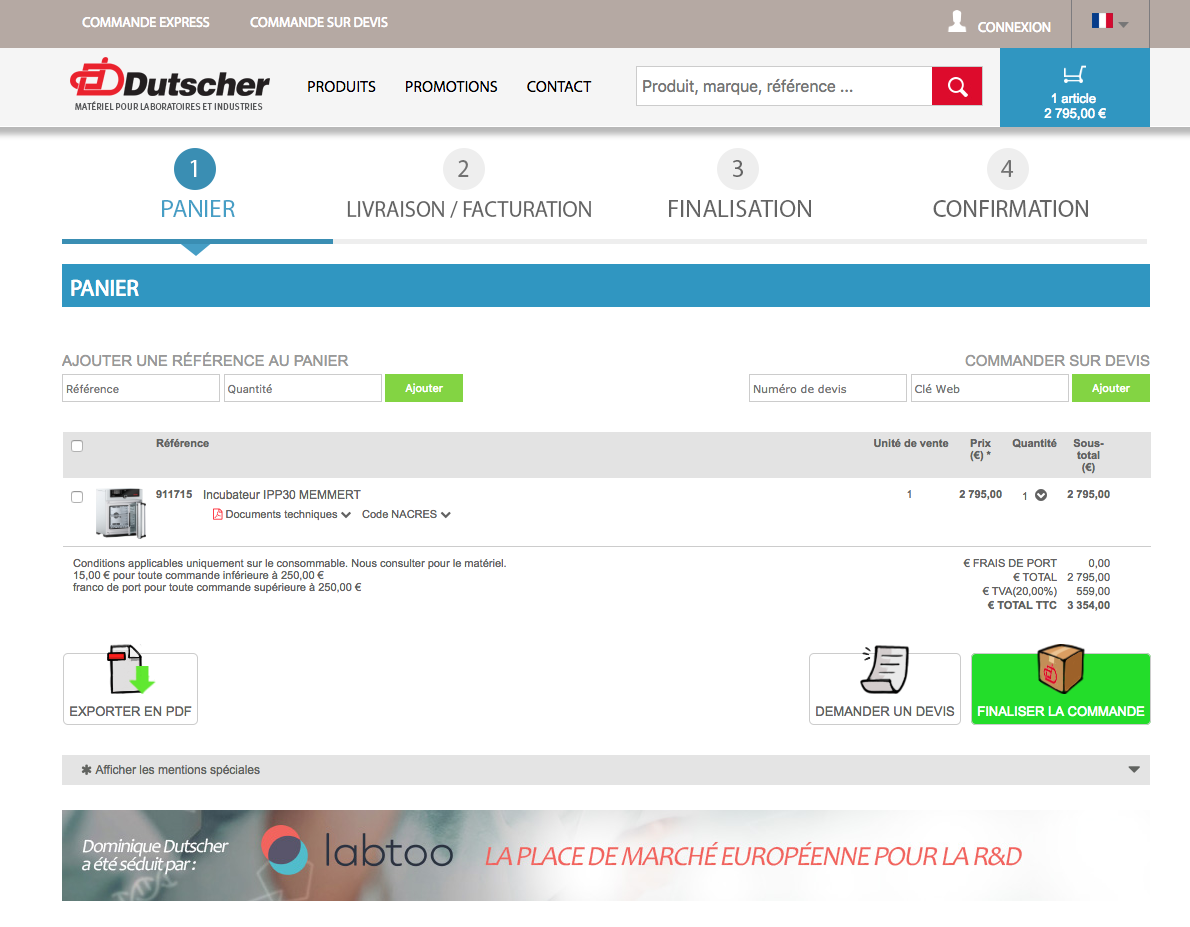
Task: Open the Produits menu
Action: [x=342, y=87]
